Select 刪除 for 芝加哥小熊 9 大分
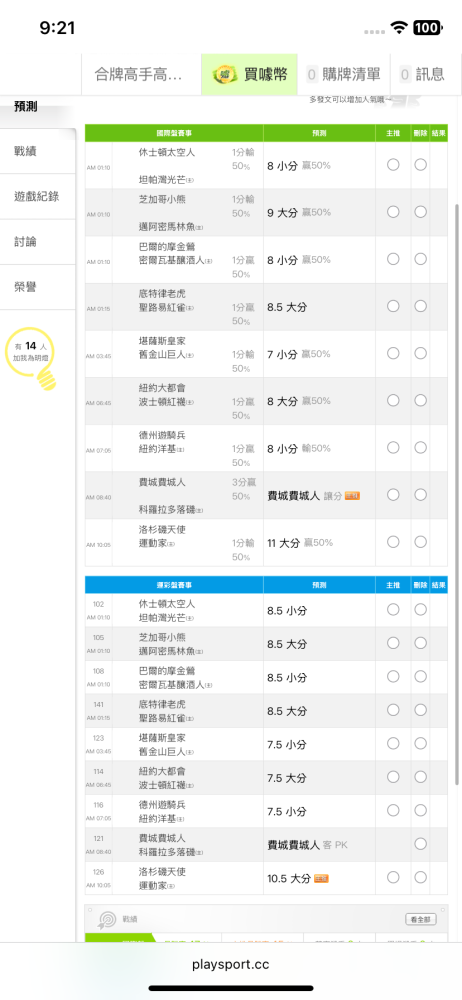The image size is (462, 1000). click(421, 212)
